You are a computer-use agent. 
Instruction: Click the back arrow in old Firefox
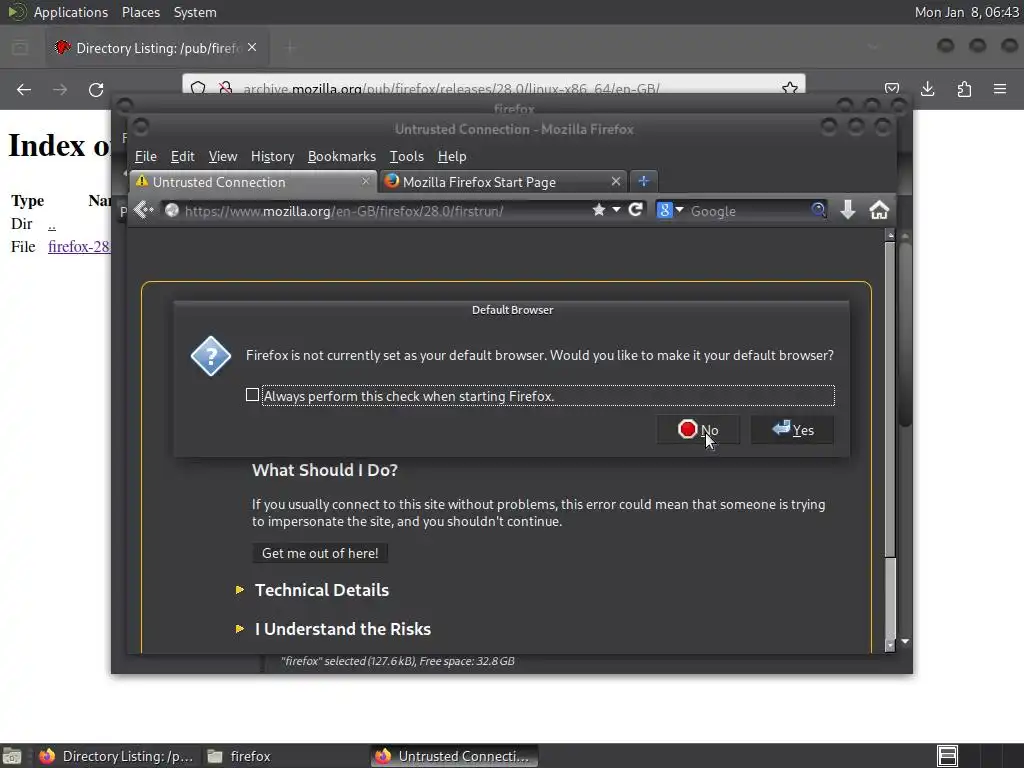click(x=143, y=210)
